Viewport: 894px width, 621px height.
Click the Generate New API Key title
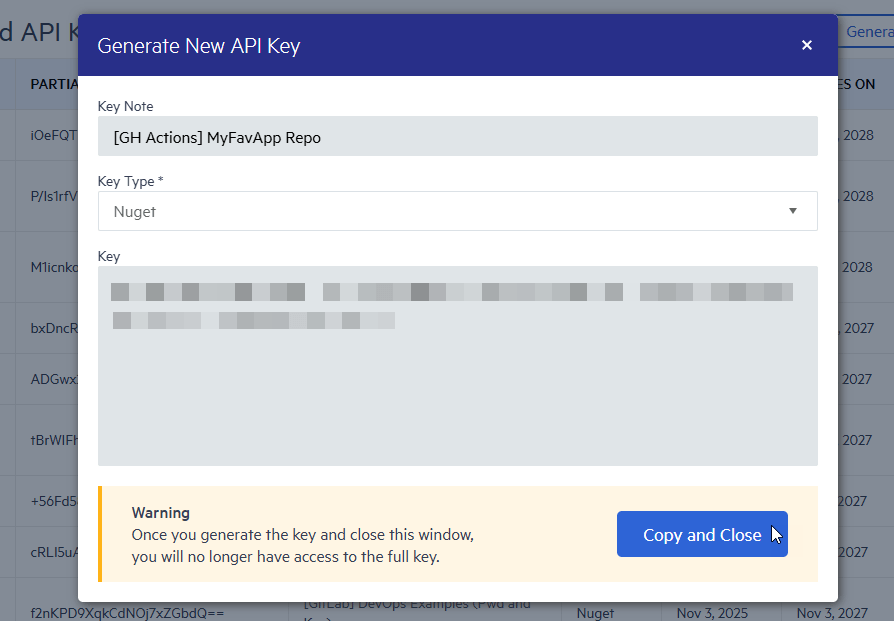click(198, 46)
